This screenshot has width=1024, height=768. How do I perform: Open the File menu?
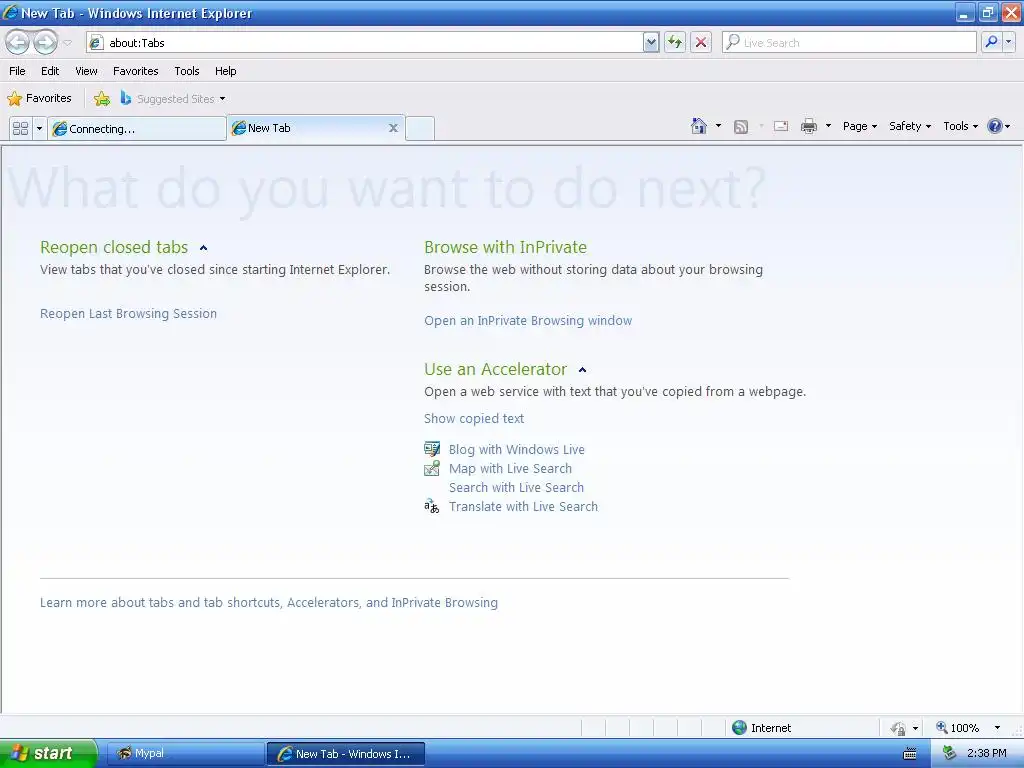17,71
